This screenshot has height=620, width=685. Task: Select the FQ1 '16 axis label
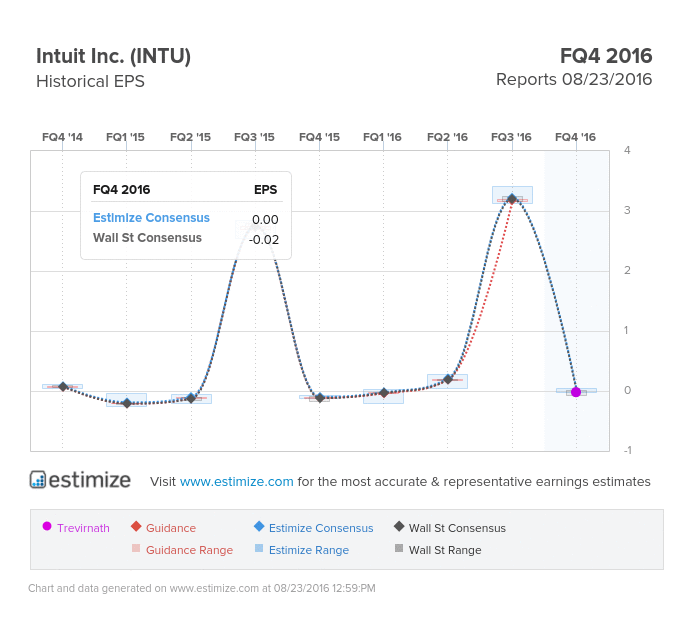coord(382,137)
